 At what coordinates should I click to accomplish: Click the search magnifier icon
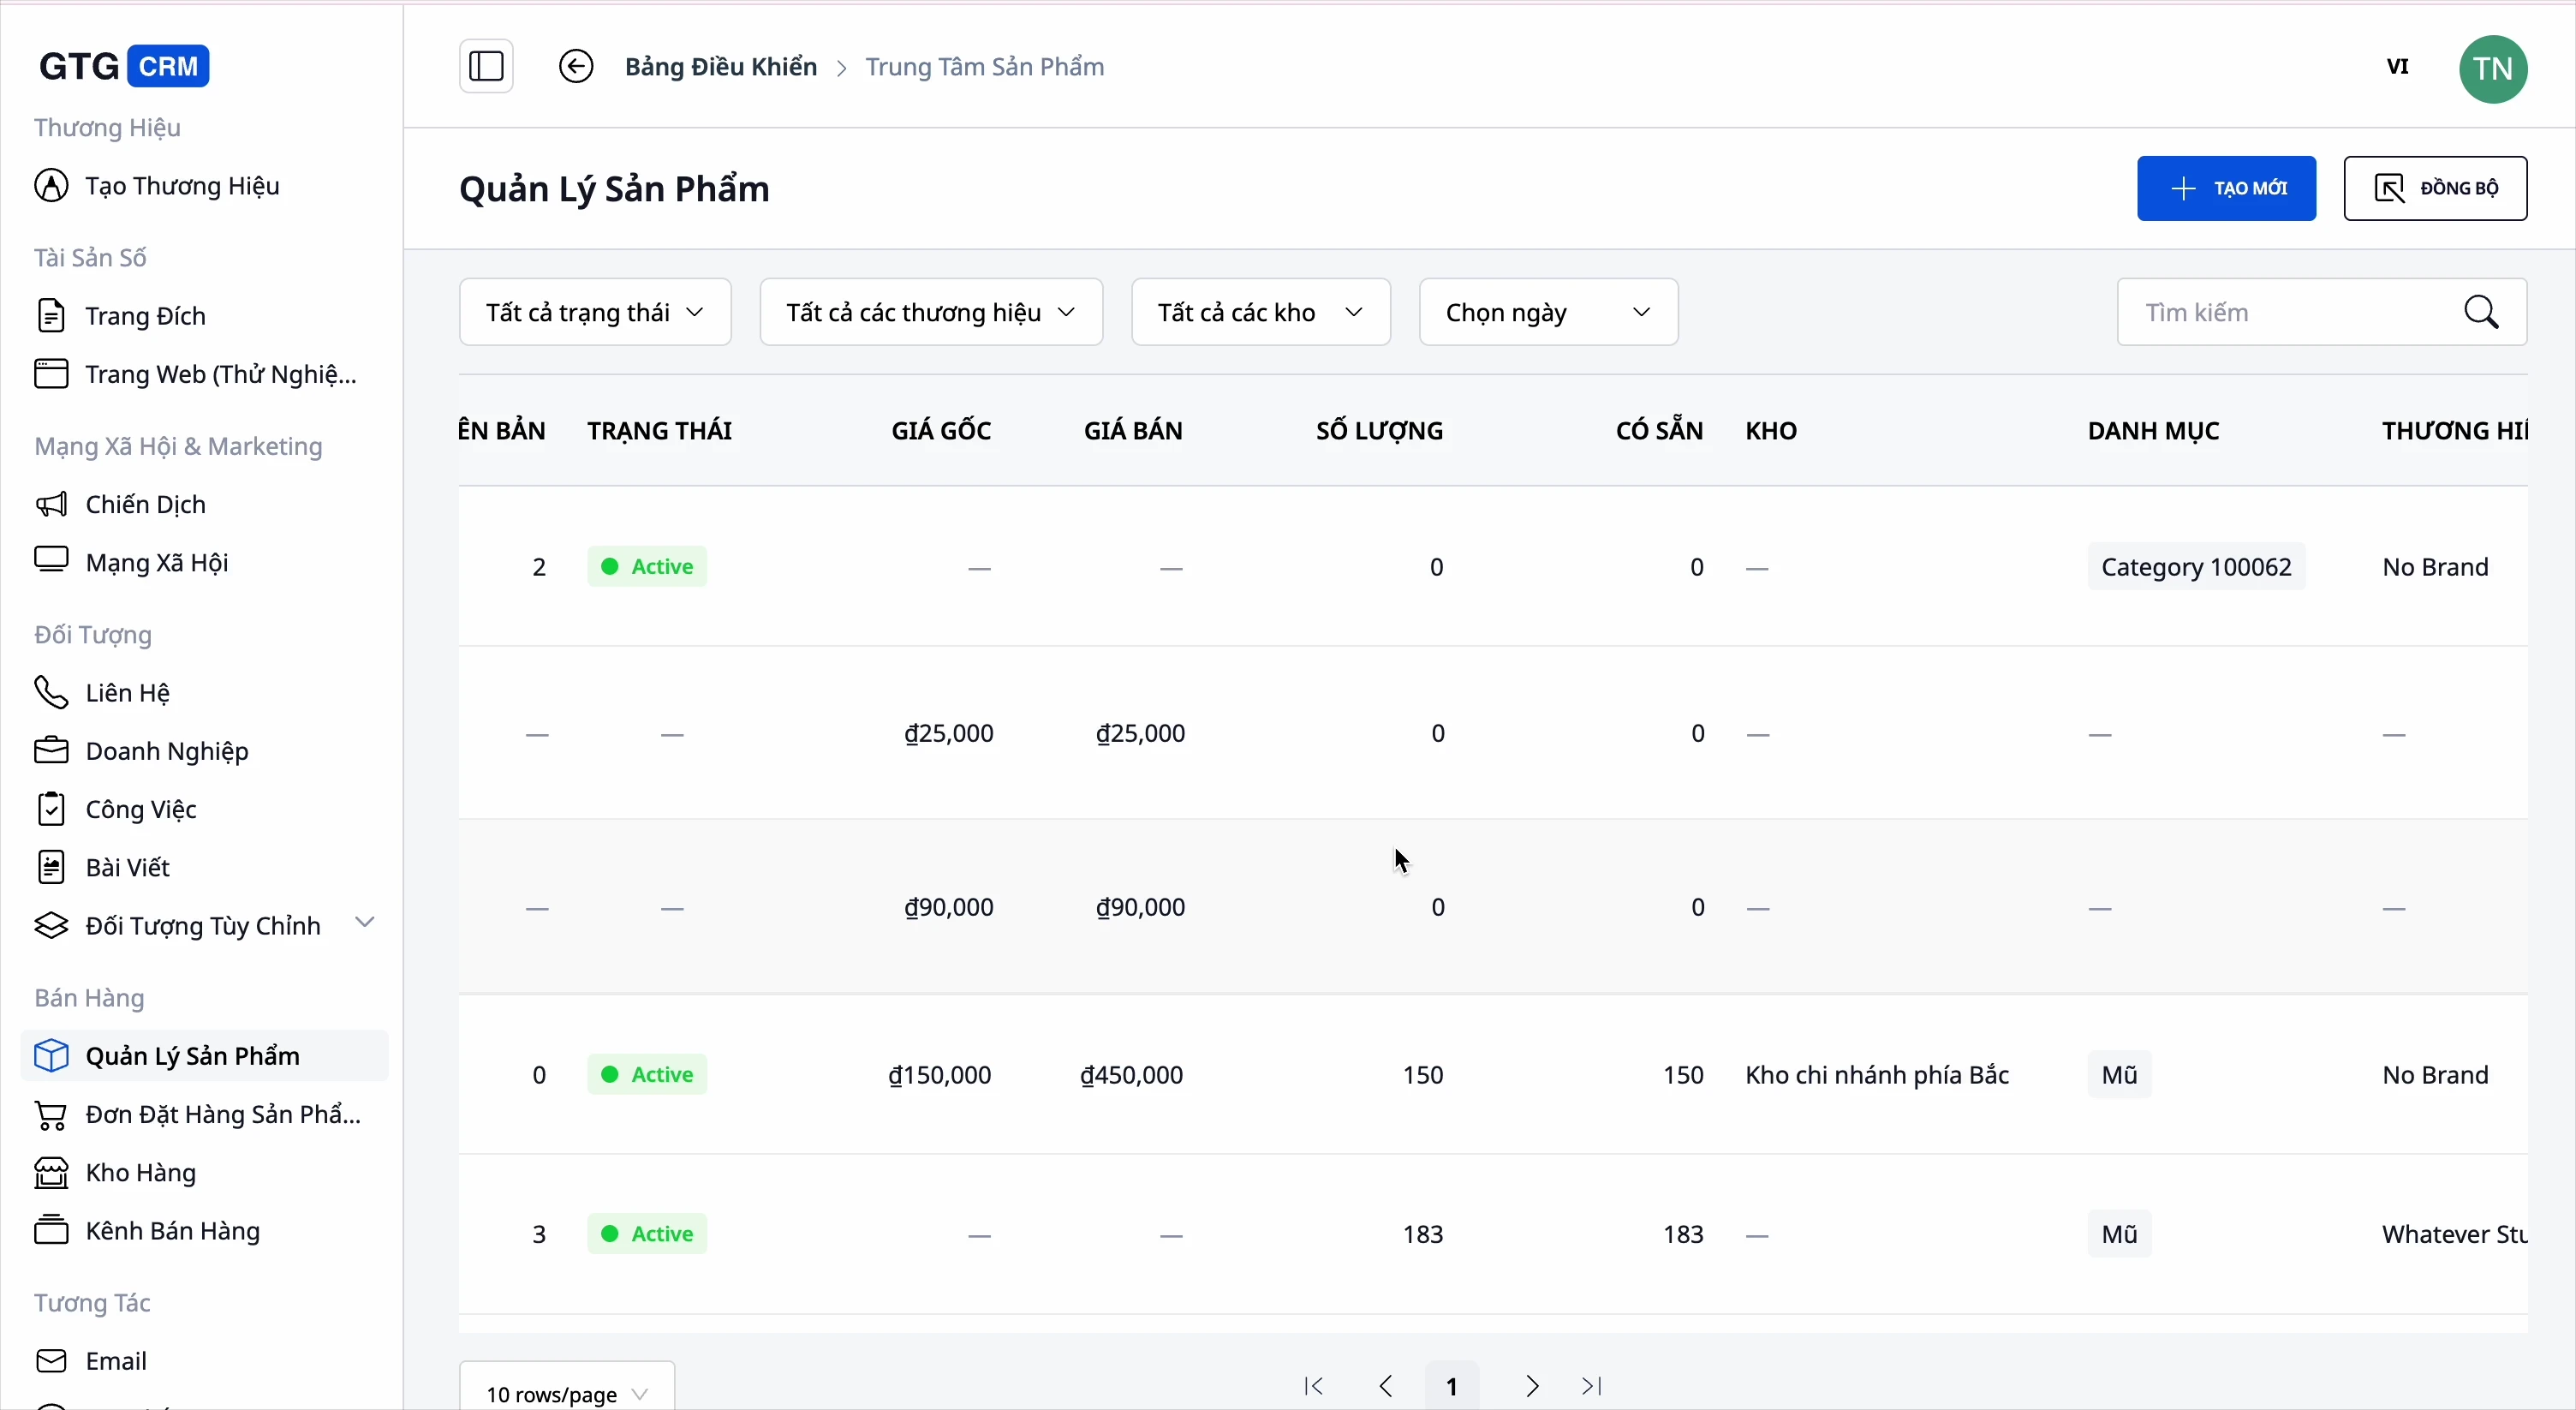(x=2482, y=313)
